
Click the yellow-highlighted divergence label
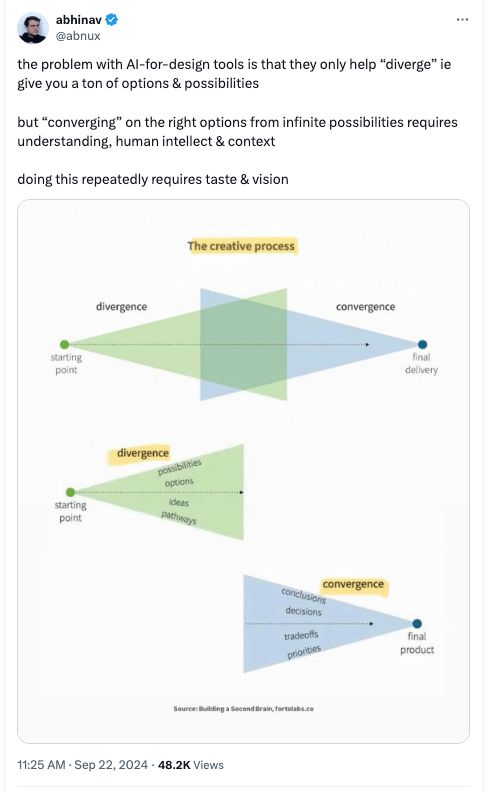(x=142, y=453)
